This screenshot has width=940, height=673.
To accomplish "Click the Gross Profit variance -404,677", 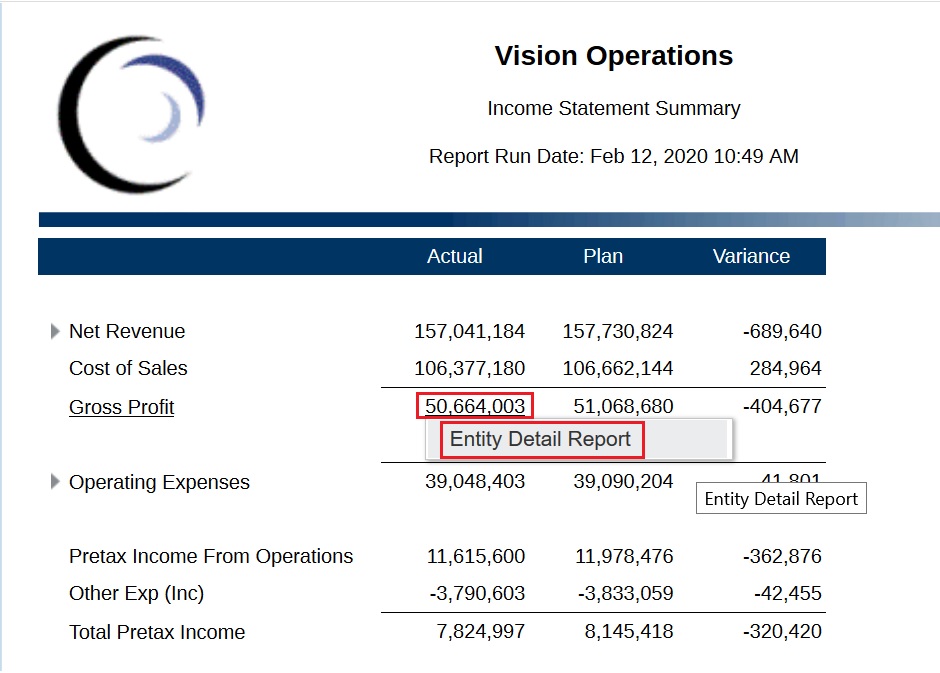I will pos(786,406).
